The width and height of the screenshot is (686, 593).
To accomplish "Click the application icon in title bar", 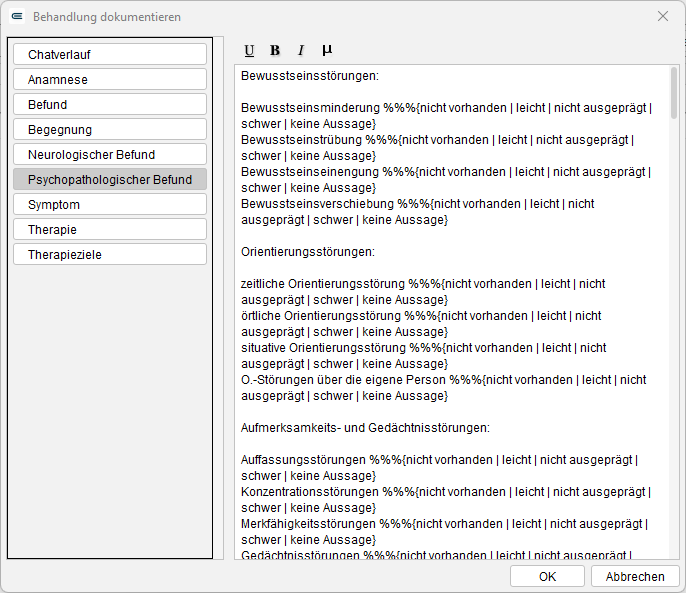I will coord(17,17).
